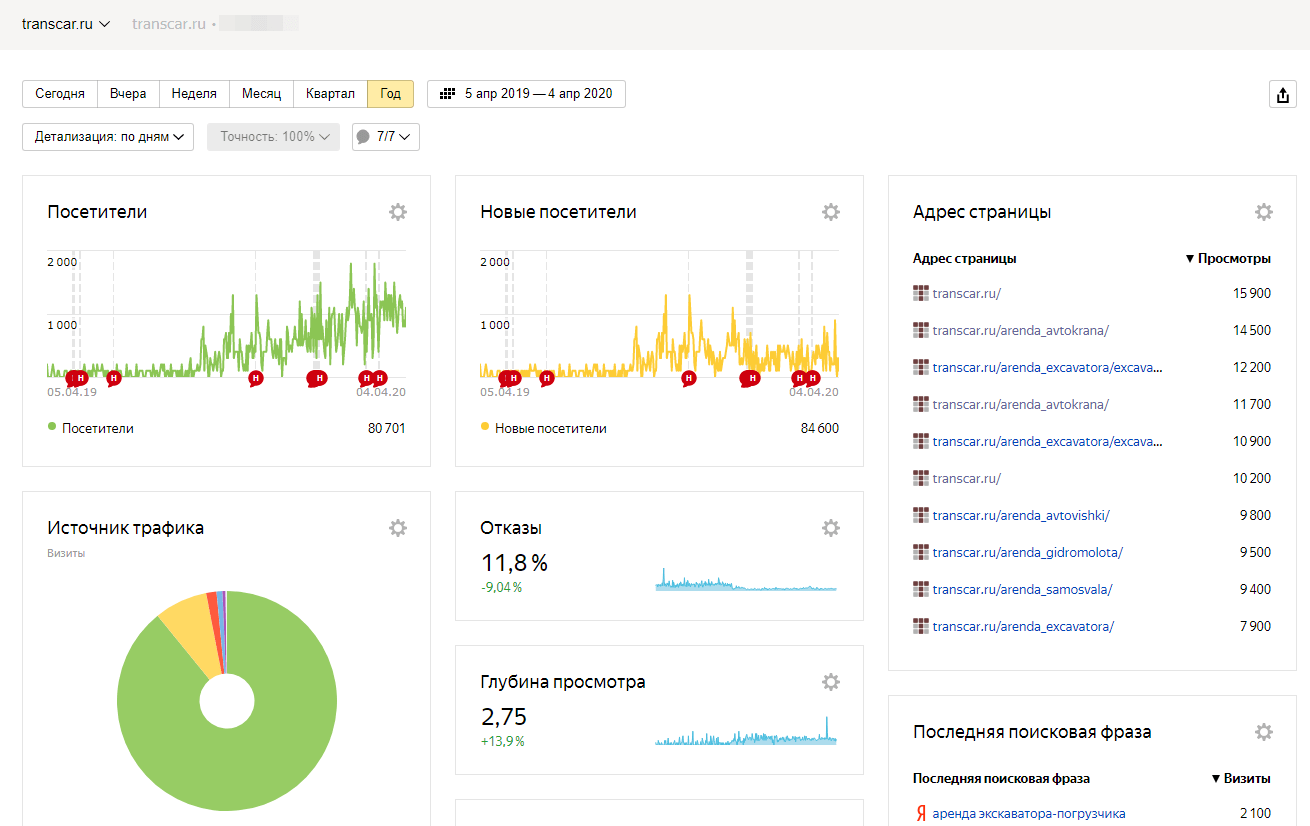
Task: Open the Точность: 100% dropdown
Action: click(x=273, y=137)
